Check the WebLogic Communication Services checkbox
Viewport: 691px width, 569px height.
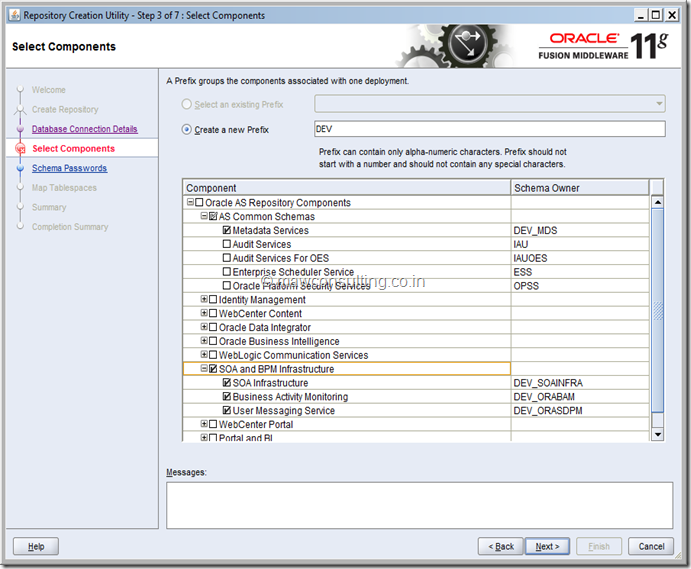click(x=213, y=355)
